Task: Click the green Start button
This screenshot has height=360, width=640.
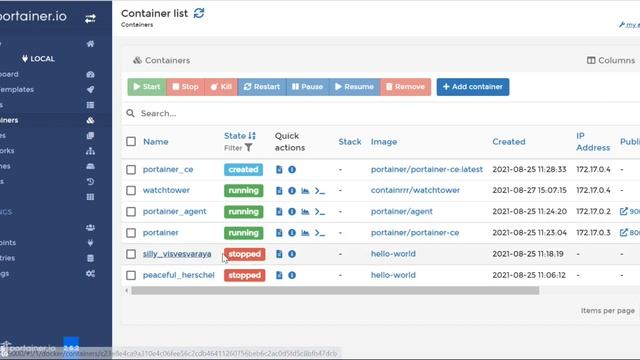Action: (x=147, y=87)
